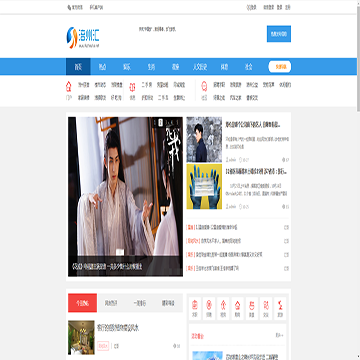This screenshot has height=360, width=360.
Task: Click the blue button in the page header
Action: click(x=279, y=34)
